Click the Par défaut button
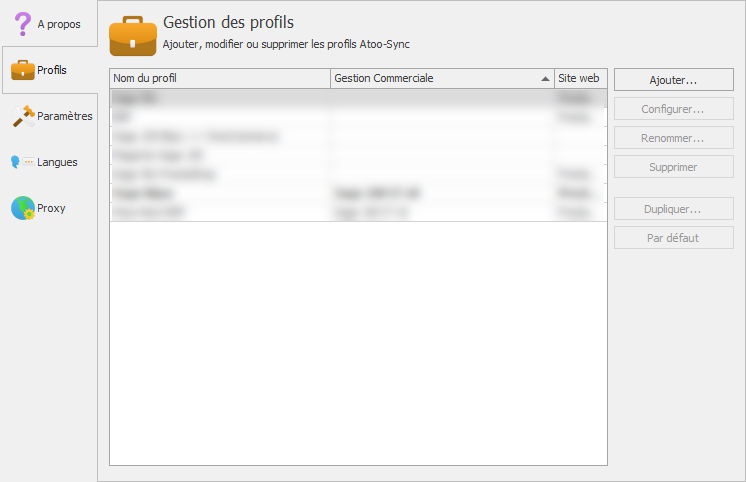Screen dimensions: 746x482 673,238
